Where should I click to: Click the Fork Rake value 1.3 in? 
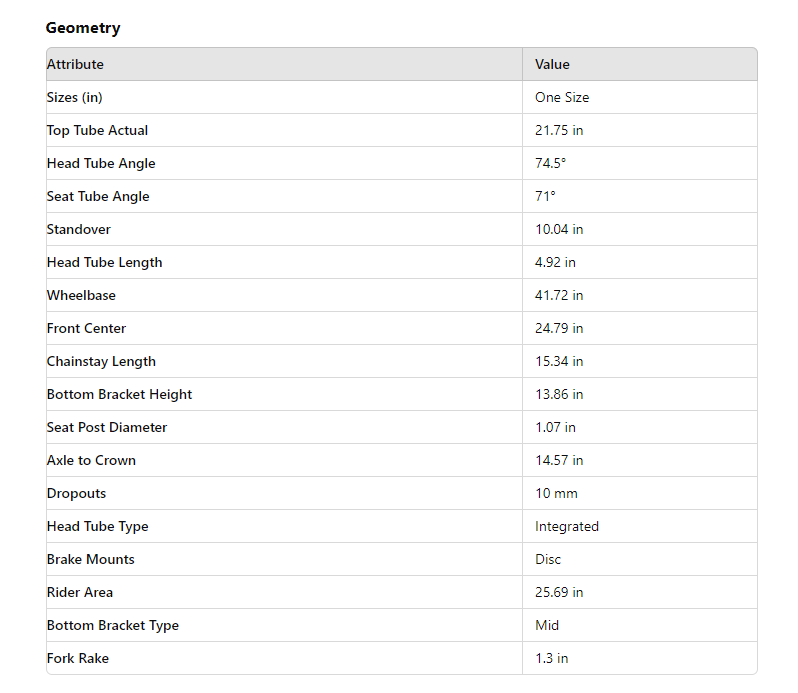[551, 658]
